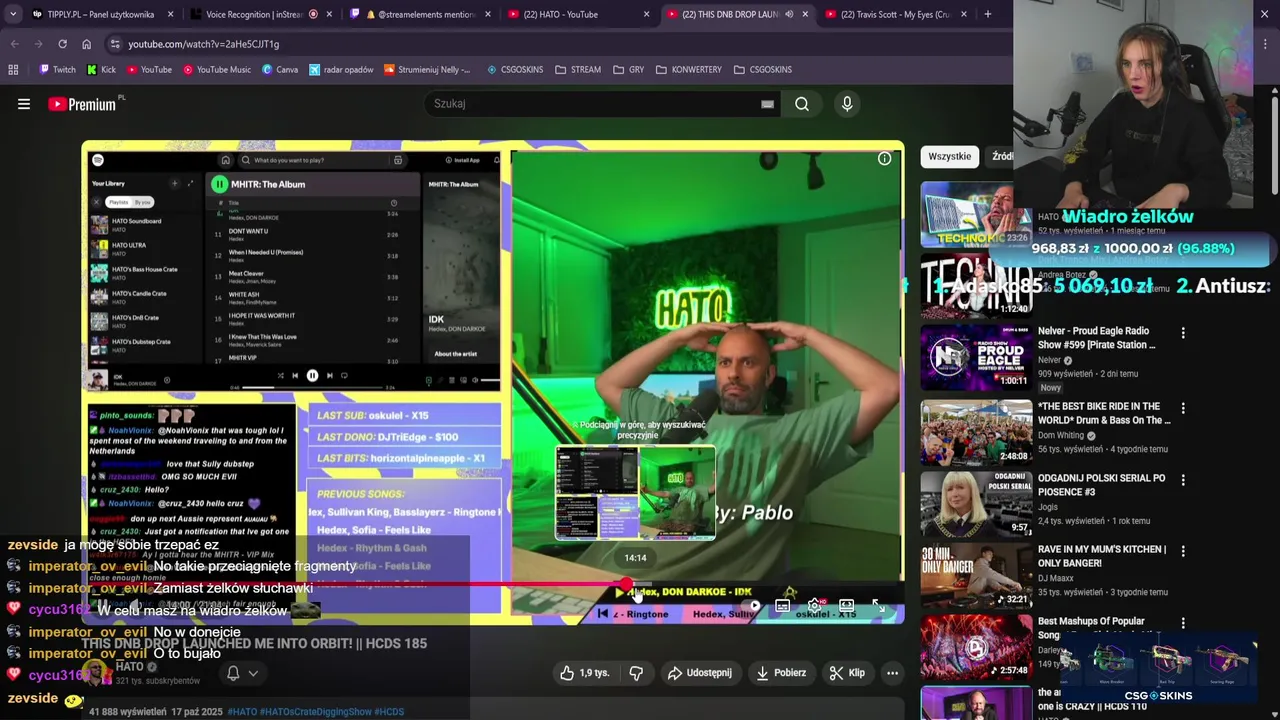Toggle subtitles in the video player
Screen dimensions: 1280x720
click(783, 606)
